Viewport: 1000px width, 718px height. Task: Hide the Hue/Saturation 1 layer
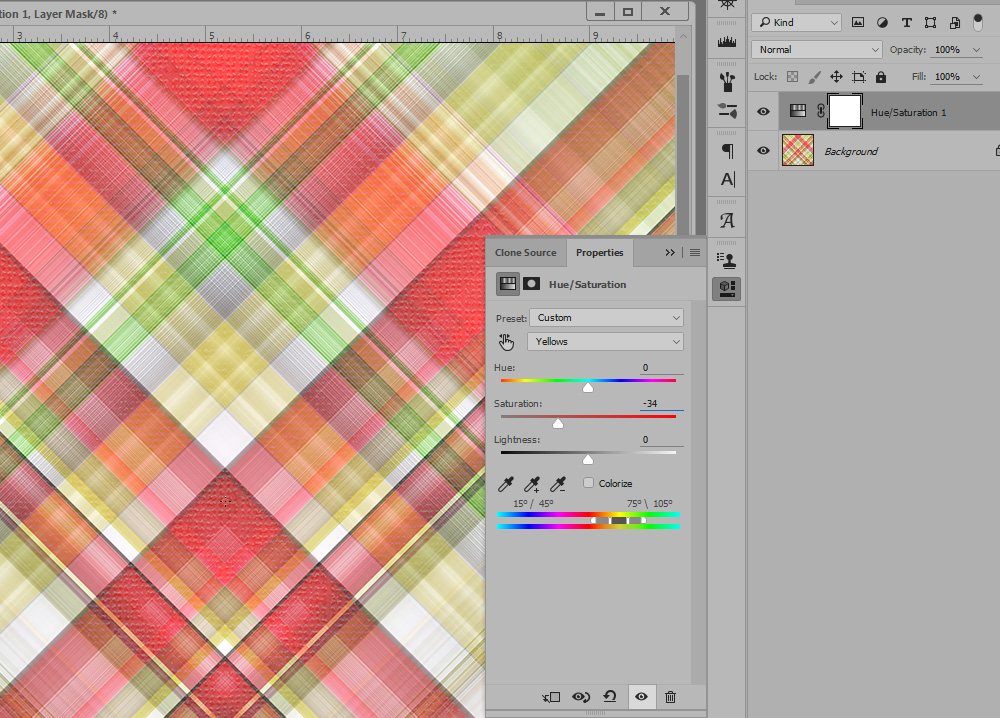point(763,112)
